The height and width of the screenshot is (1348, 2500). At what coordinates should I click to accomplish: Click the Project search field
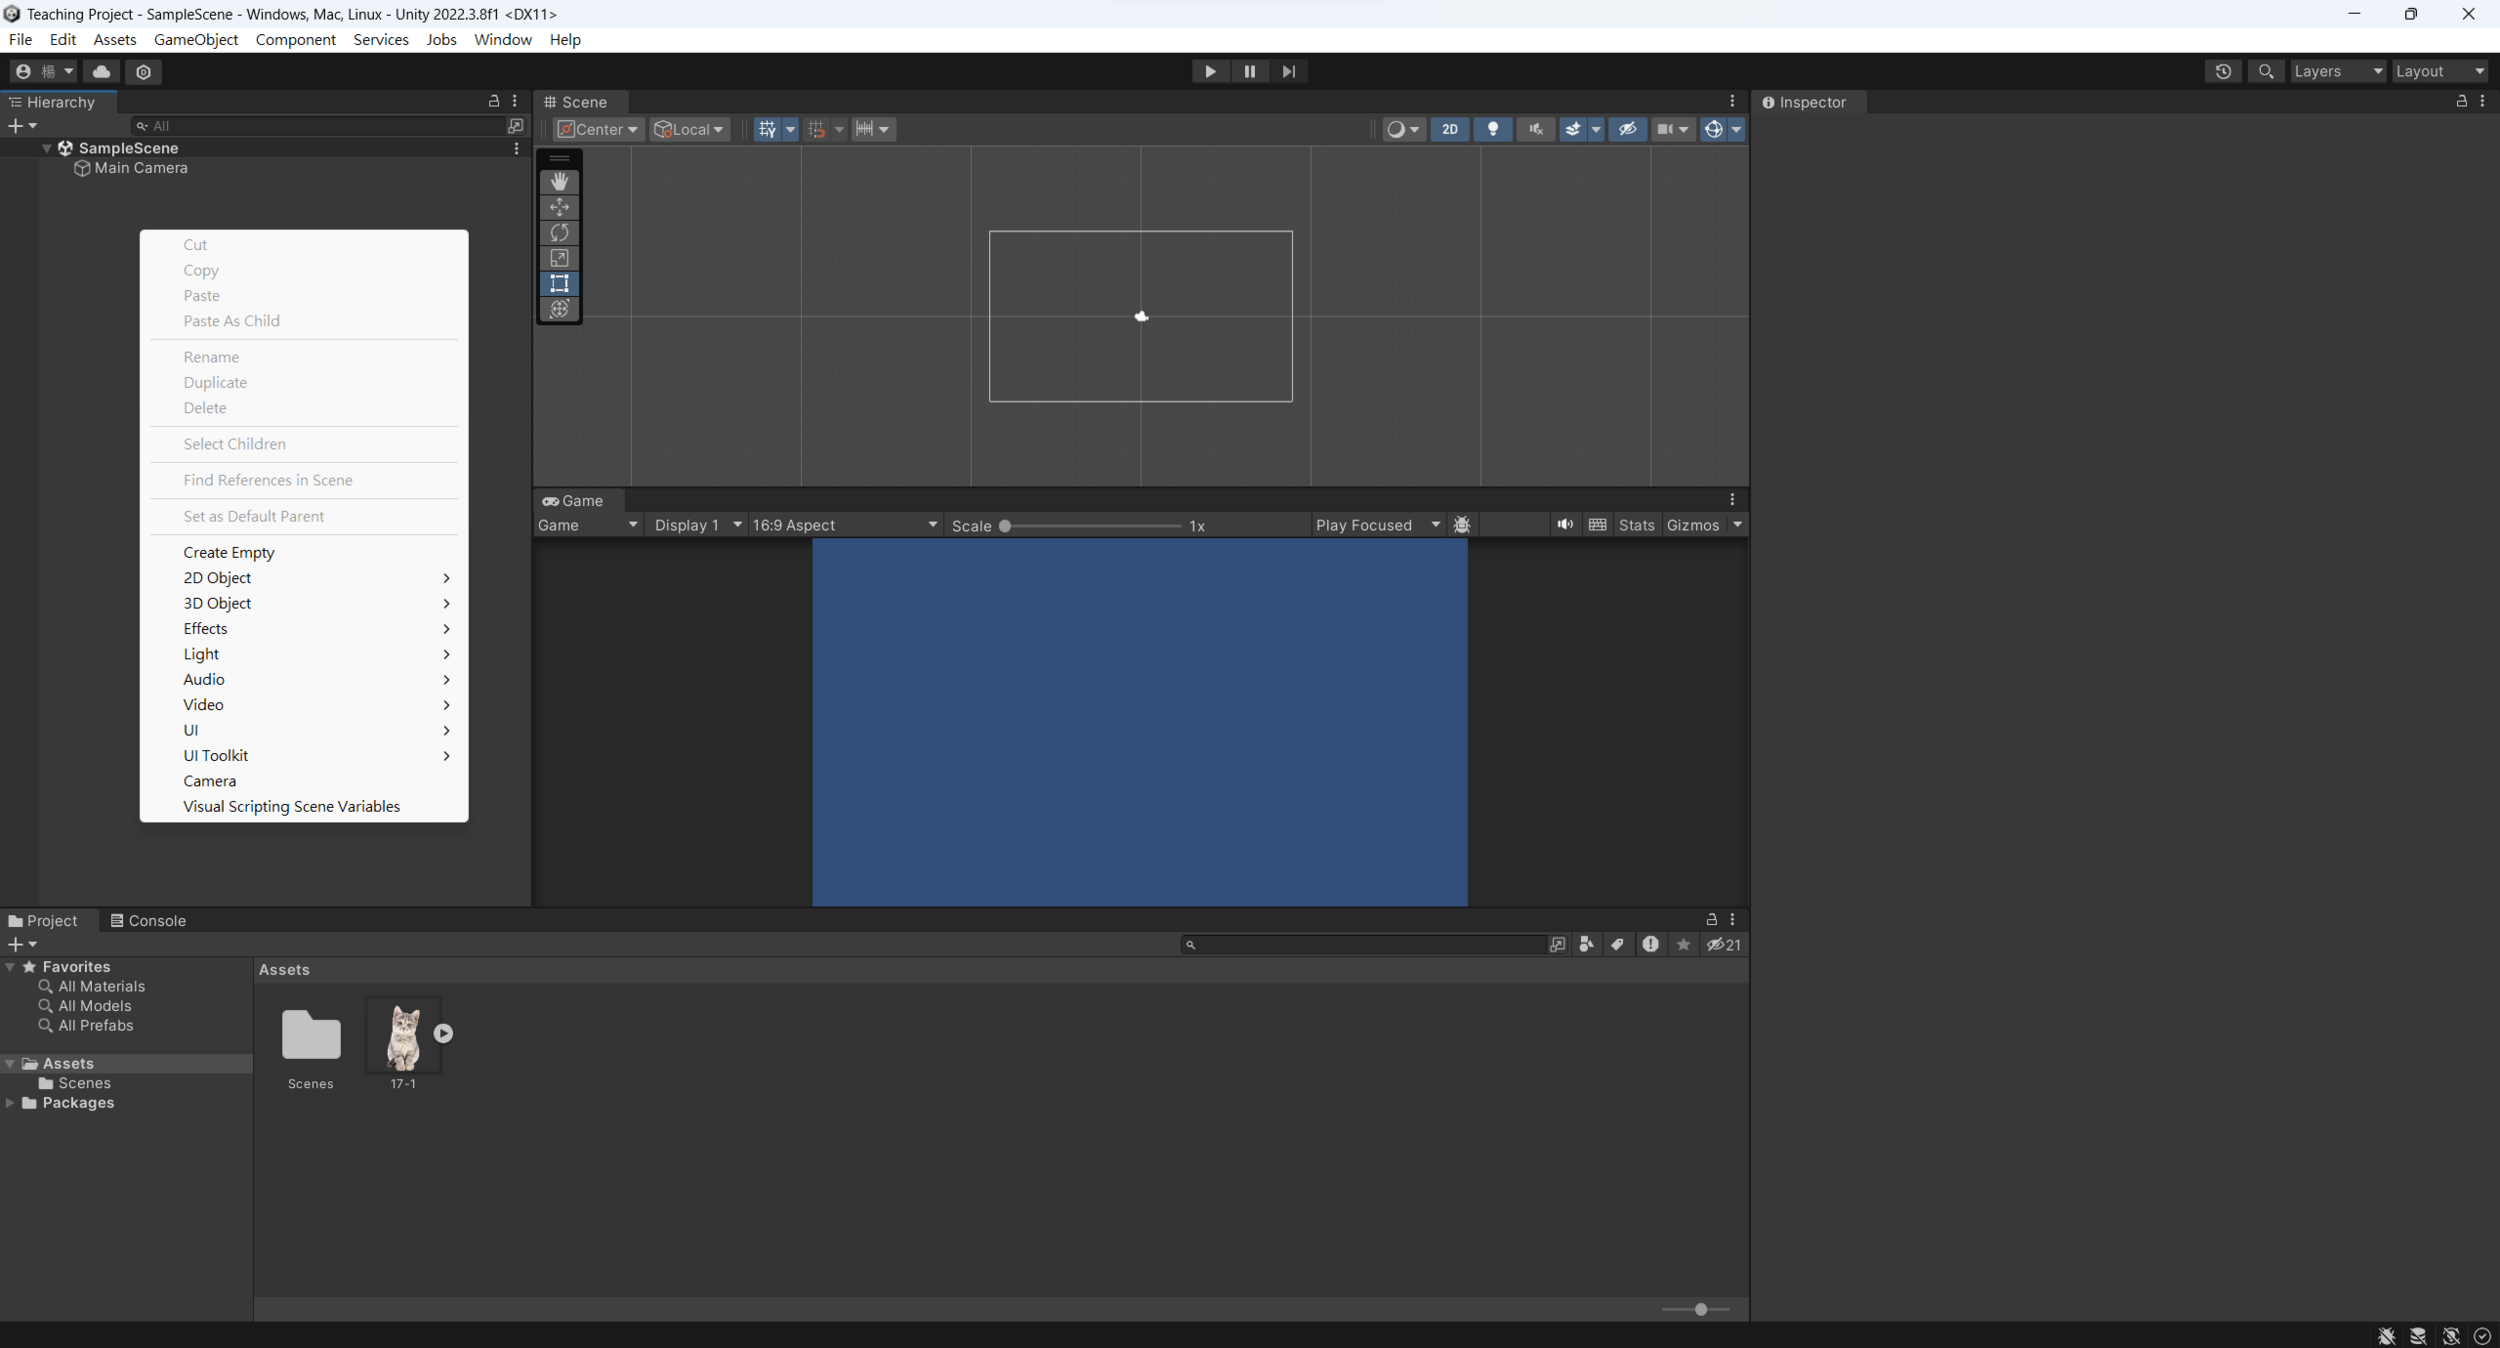click(1365, 944)
